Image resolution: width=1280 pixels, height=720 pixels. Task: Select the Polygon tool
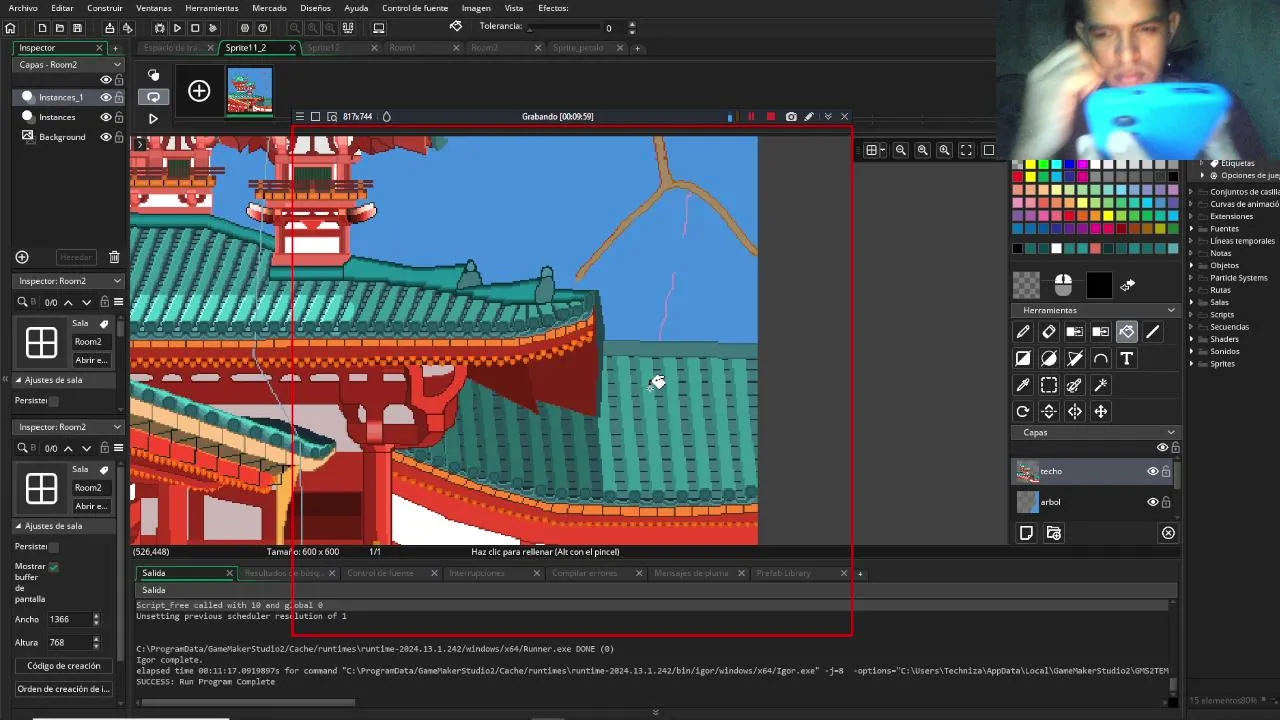tap(1075, 358)
